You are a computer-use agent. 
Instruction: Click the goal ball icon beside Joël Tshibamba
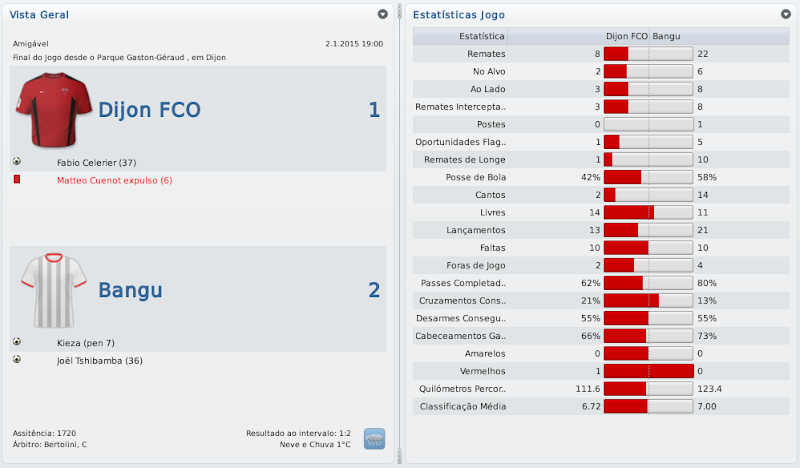17,359
